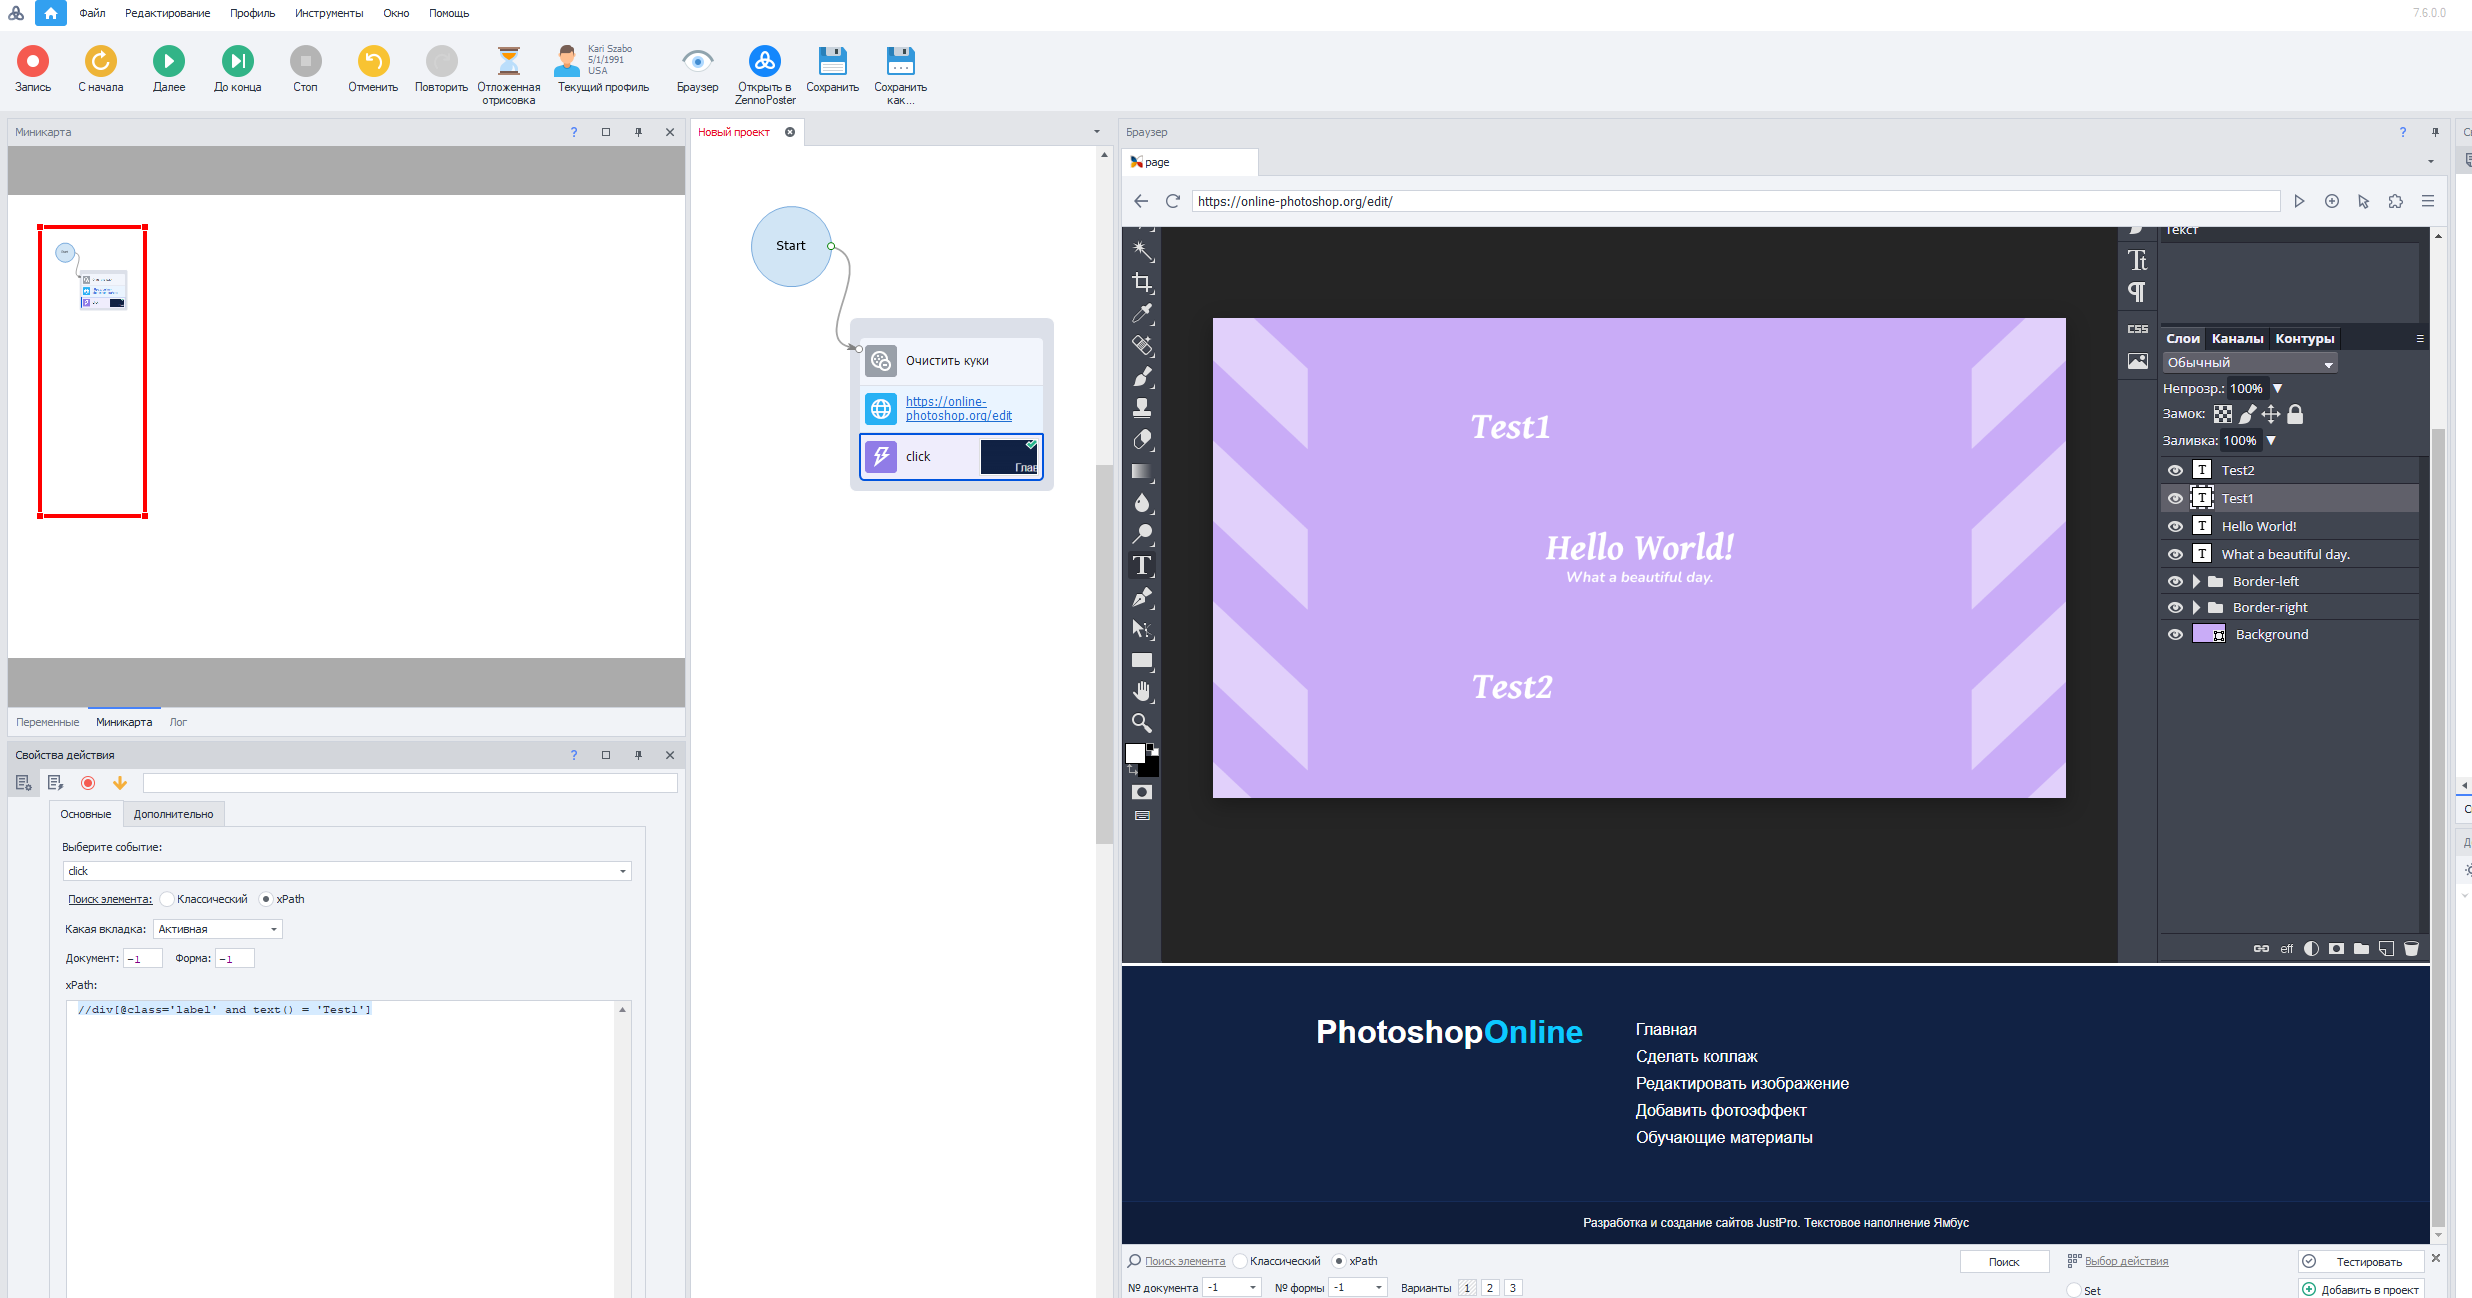Select the Text (T) tool

[x=1142, y=565]
